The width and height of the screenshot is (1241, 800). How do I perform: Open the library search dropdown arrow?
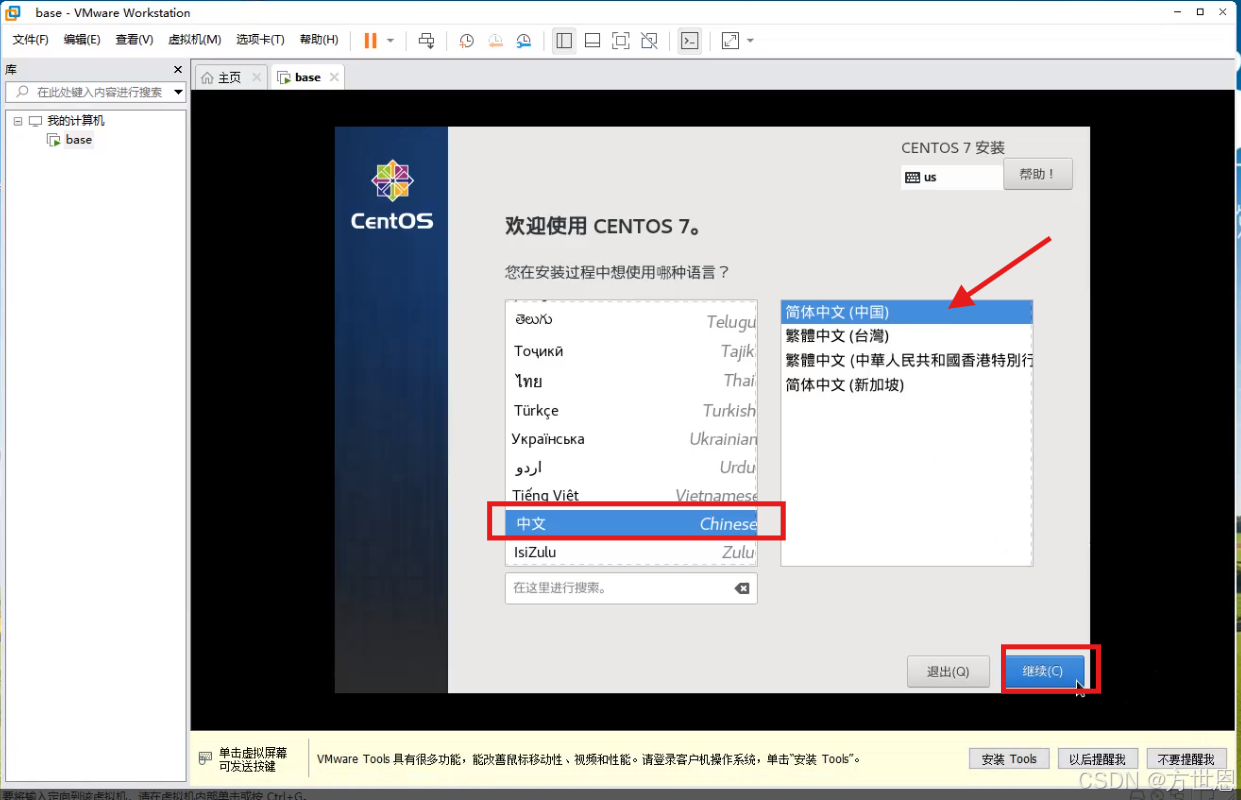[x=178, y=92]
